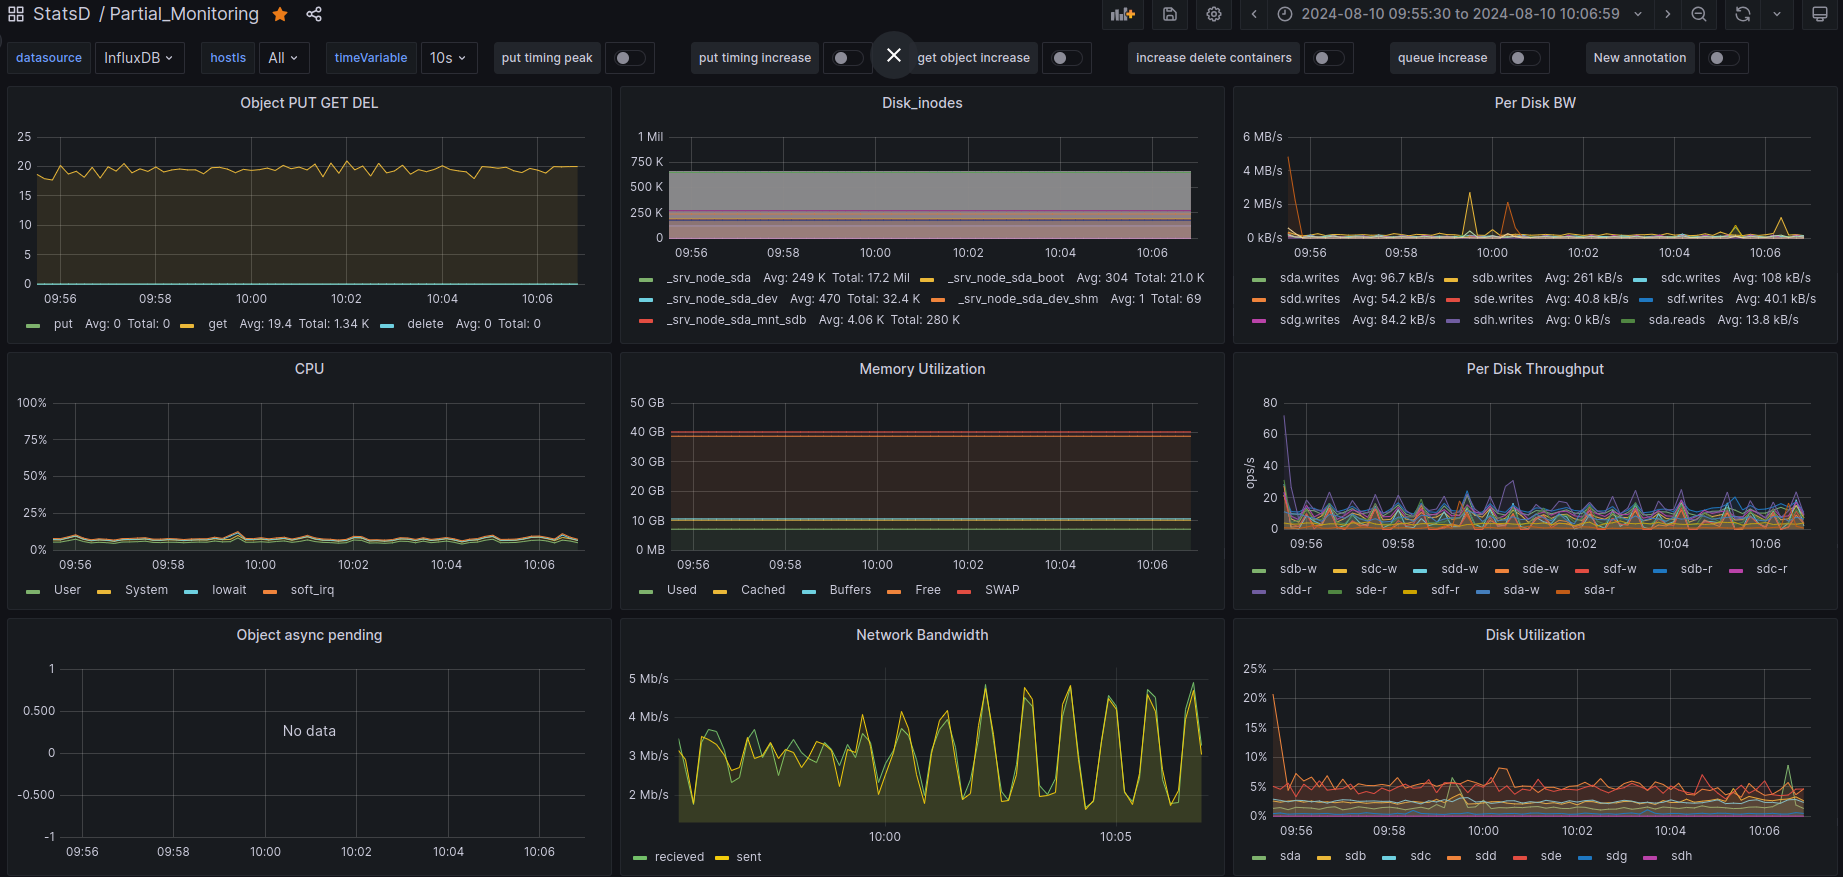This screenshot has width=1843, height=877.
Task: Open the time range picker
Action: [x=1459, y=14]
